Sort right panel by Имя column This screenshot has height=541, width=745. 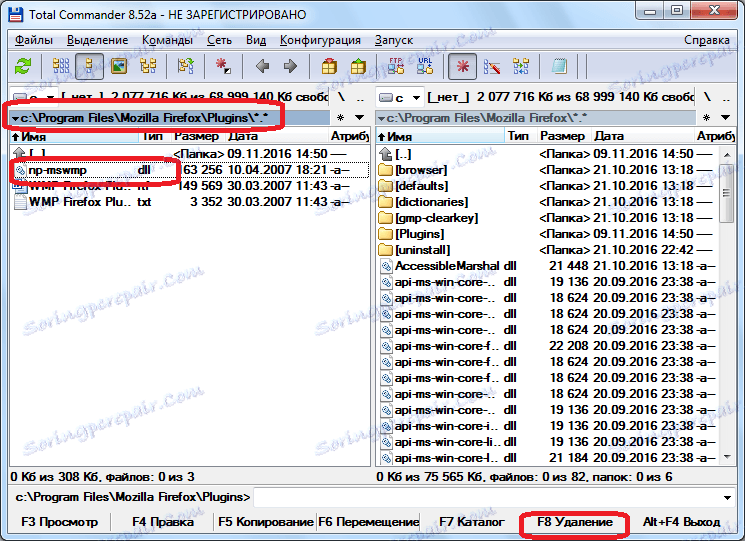click(x=440, y=136)
